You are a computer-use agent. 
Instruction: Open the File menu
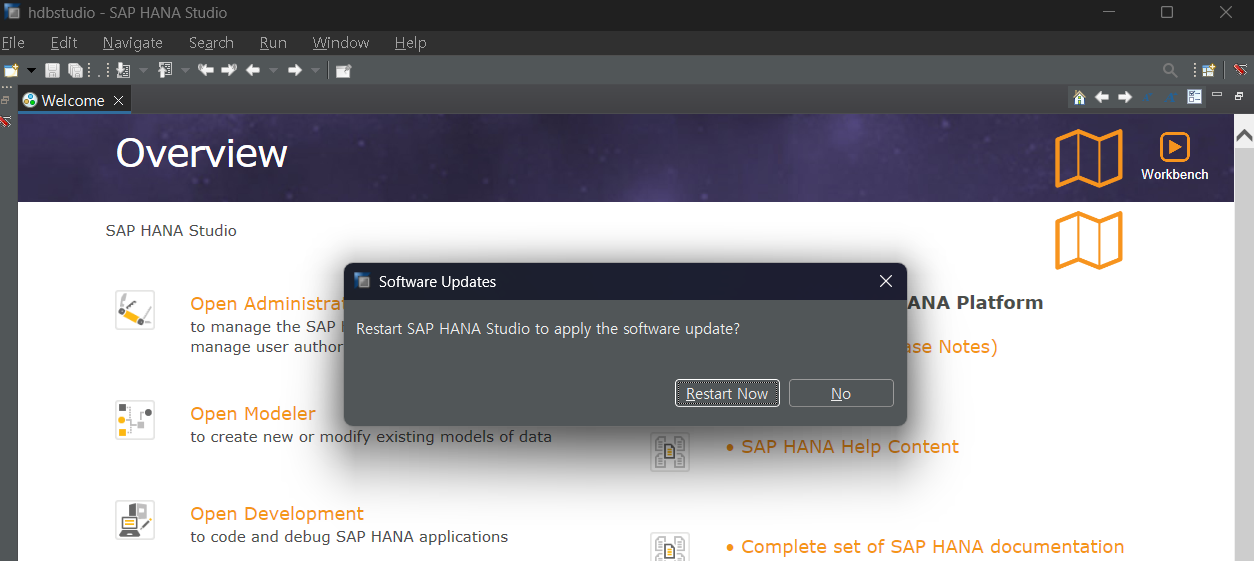point(12,43)
